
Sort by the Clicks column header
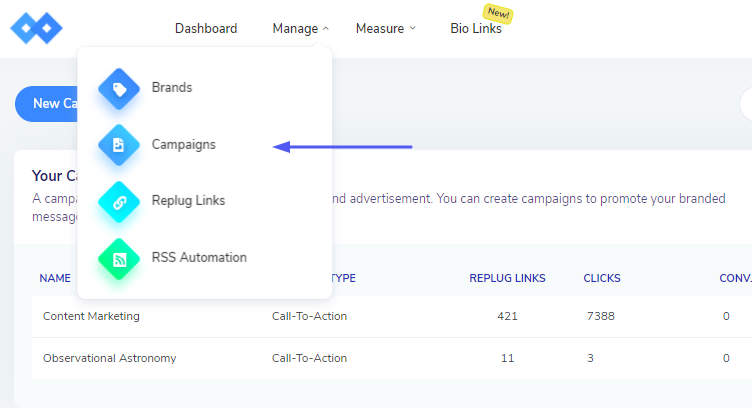602,278
